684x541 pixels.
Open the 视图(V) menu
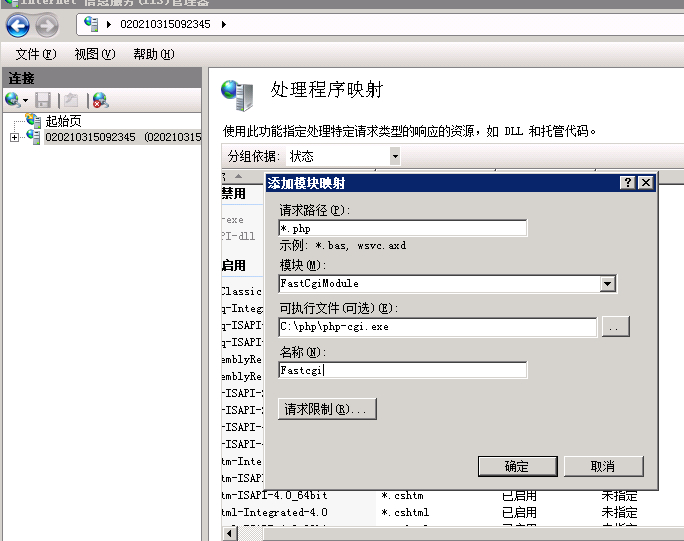pyautogui.click(x=95, y=54)
